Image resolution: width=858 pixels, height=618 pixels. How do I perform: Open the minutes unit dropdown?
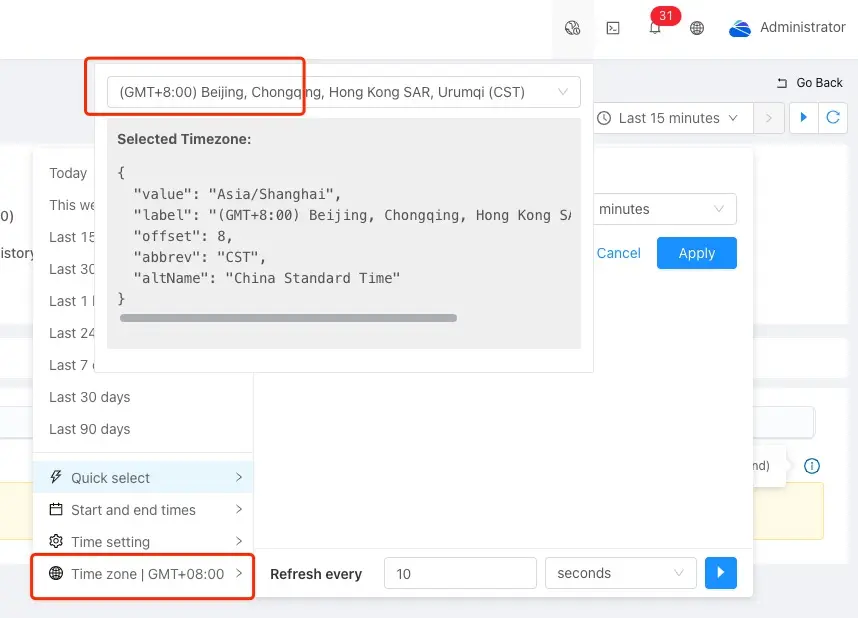665,209
